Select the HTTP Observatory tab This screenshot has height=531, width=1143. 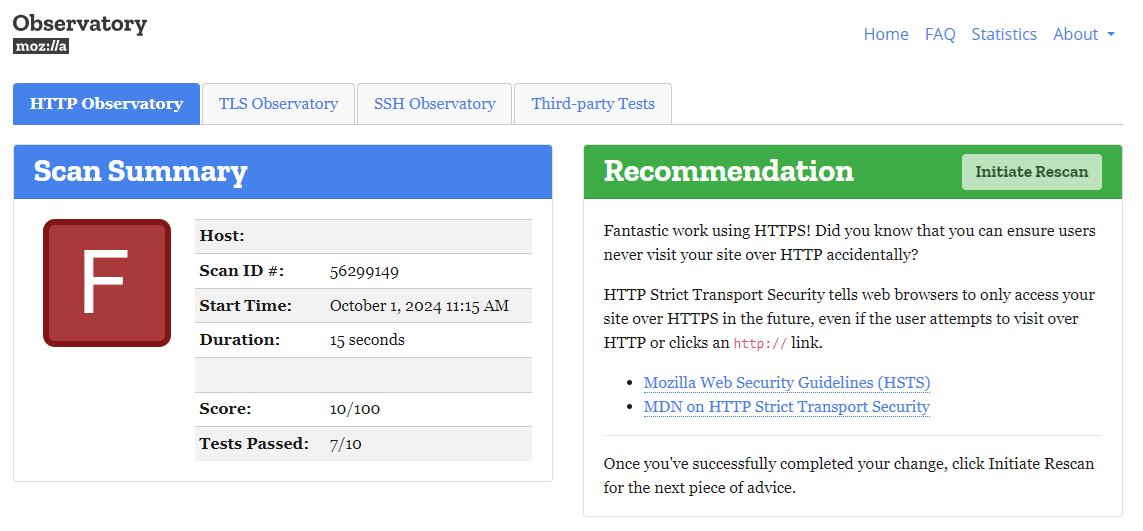(106, 104)
